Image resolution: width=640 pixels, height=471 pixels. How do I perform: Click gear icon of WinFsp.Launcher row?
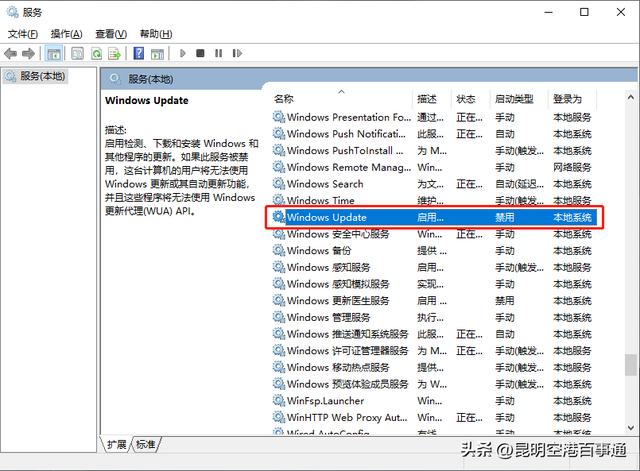[278, 400]
